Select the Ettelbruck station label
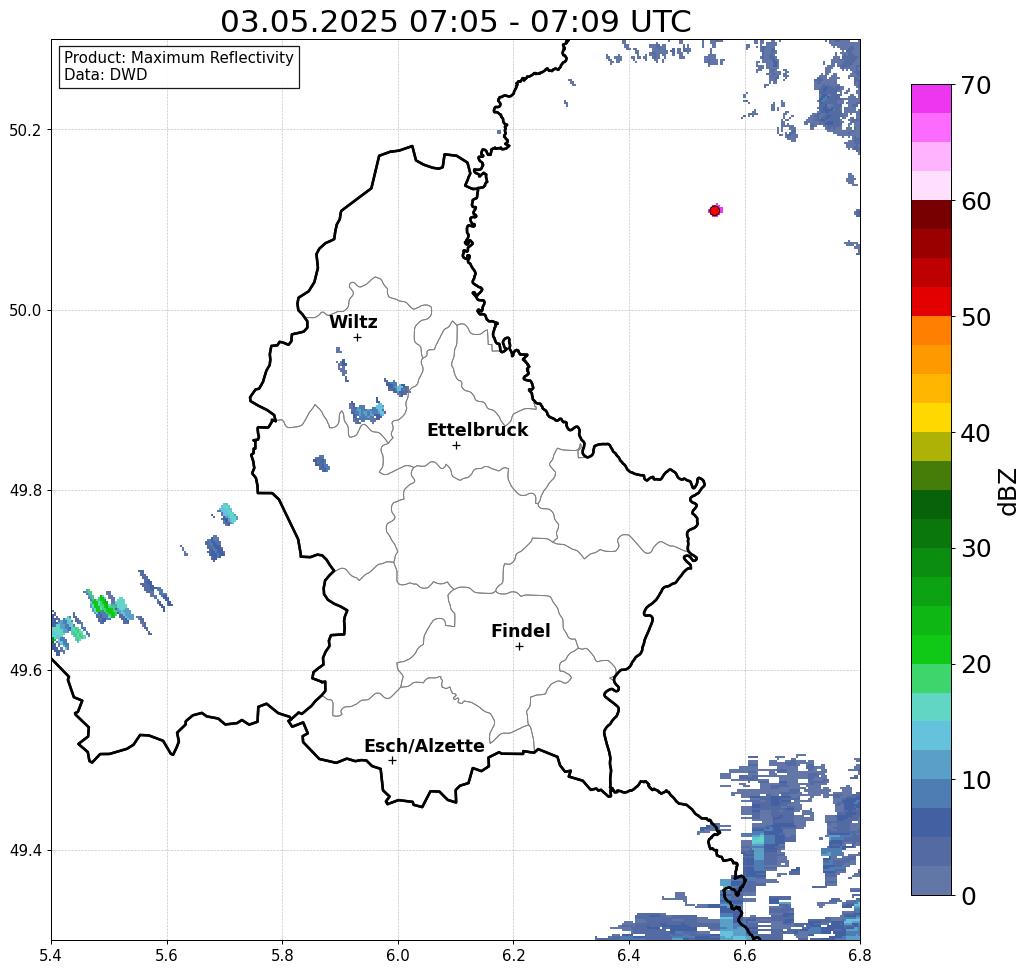 pos(477,430)
